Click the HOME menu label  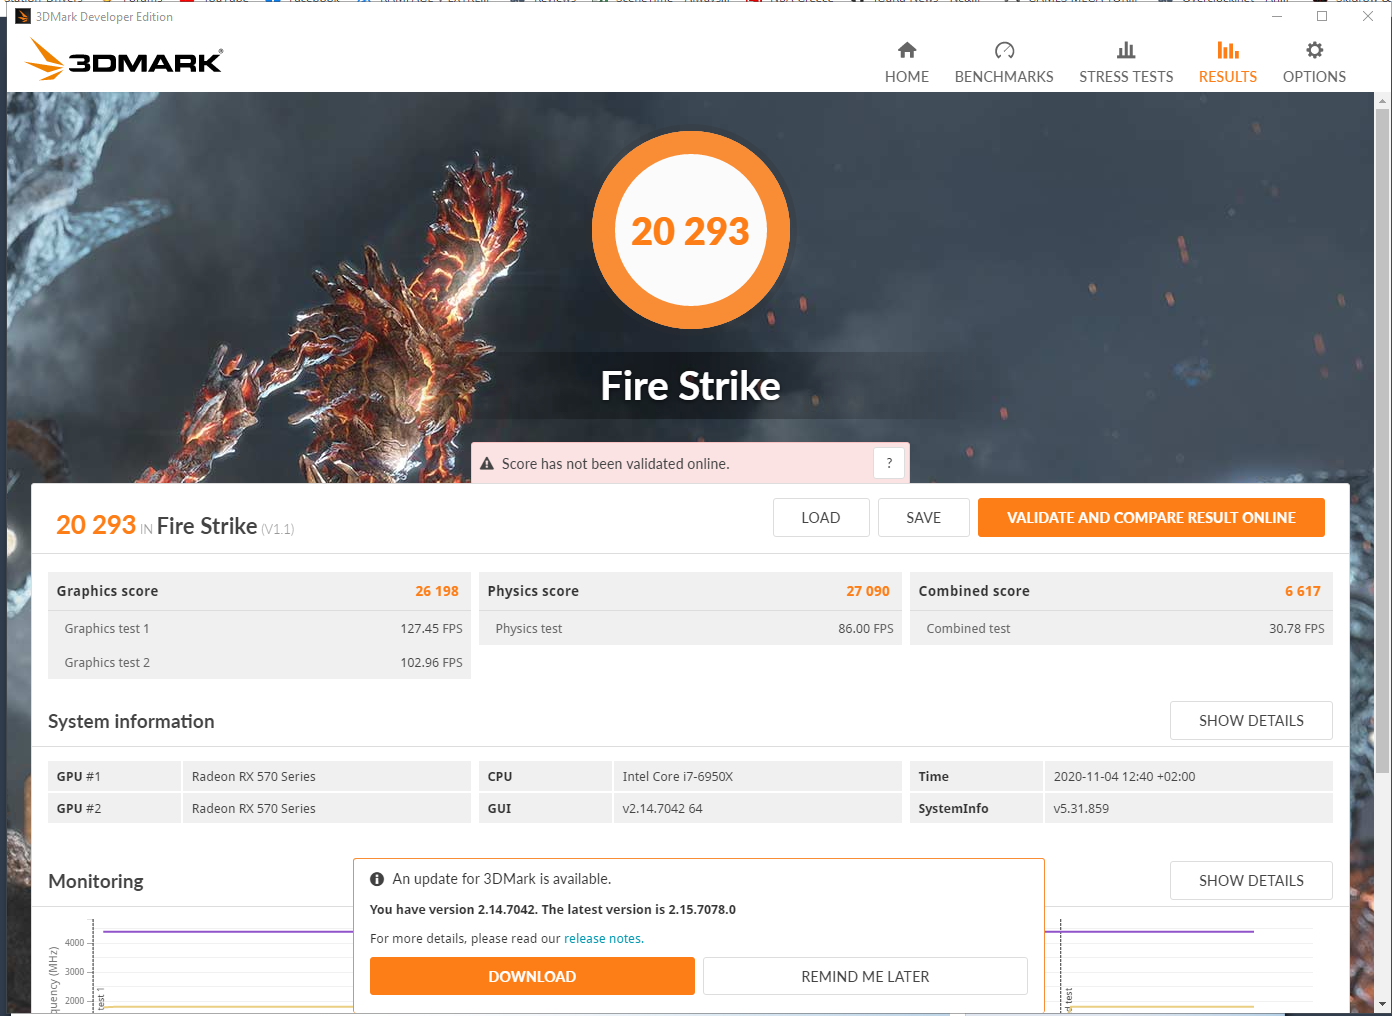907,77
